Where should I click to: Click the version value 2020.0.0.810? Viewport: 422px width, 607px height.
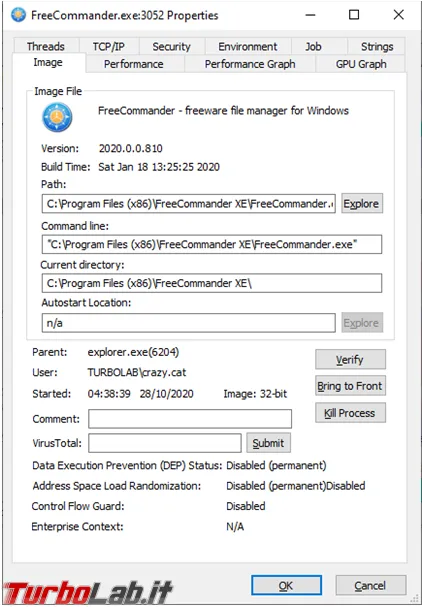click(x=130, y=148)
